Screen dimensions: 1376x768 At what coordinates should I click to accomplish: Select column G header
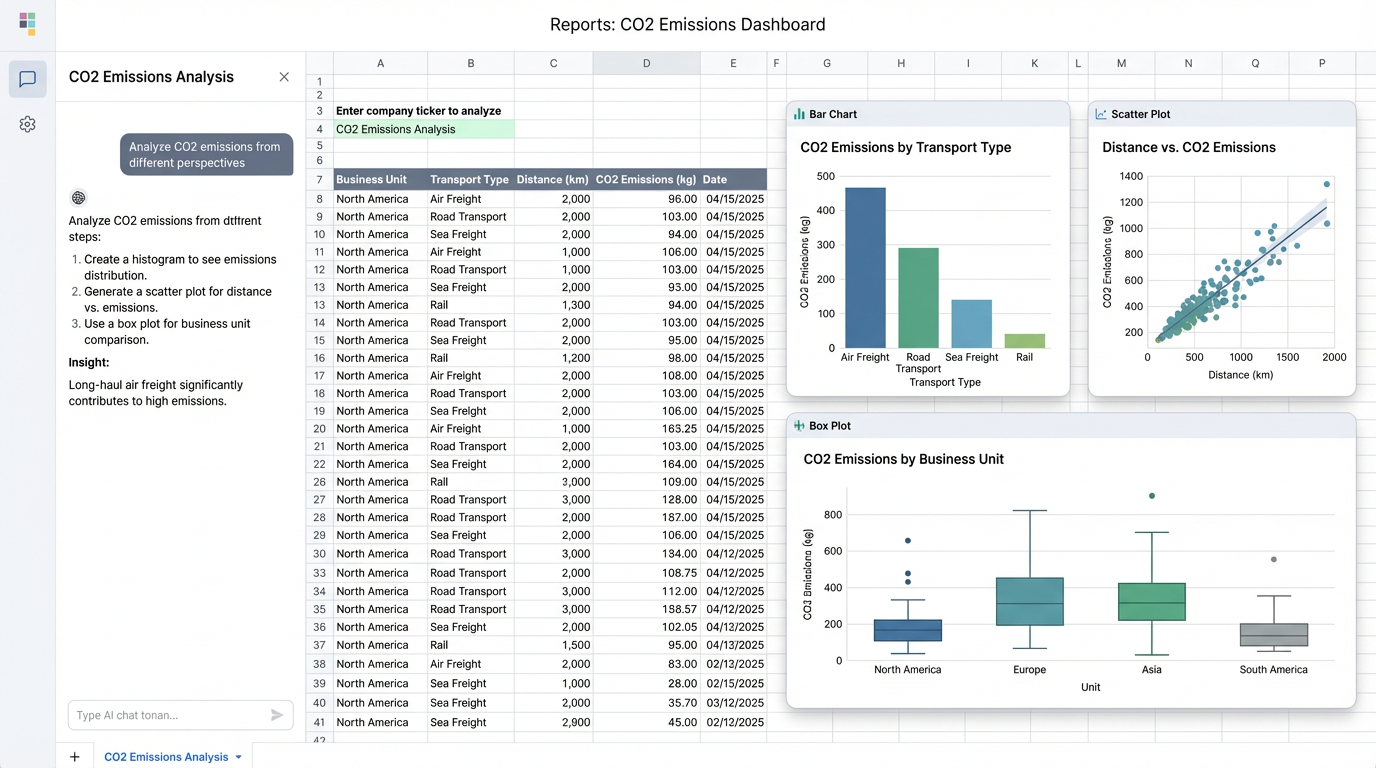click(x=827, y=63)
